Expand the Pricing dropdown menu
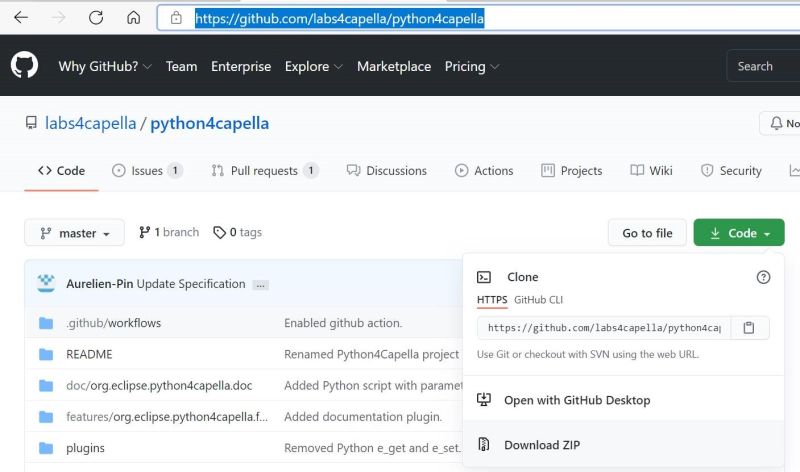This screenshot has width=800, height=472. point(471,66)
